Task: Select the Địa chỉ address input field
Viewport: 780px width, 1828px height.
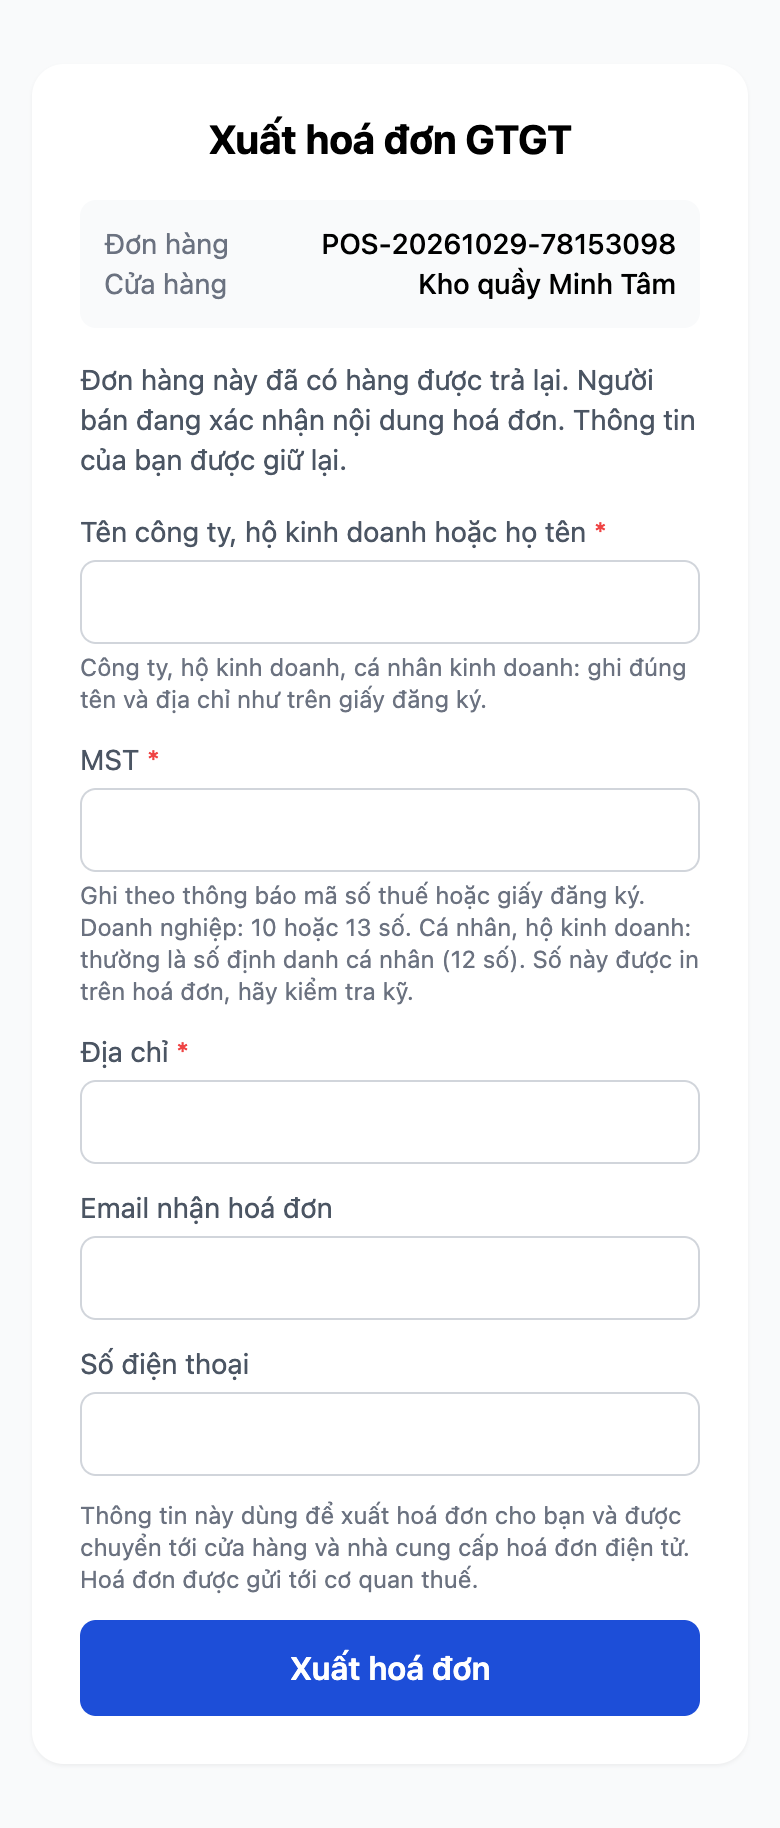Action: pyautogui.click(x=390, y=1122)
